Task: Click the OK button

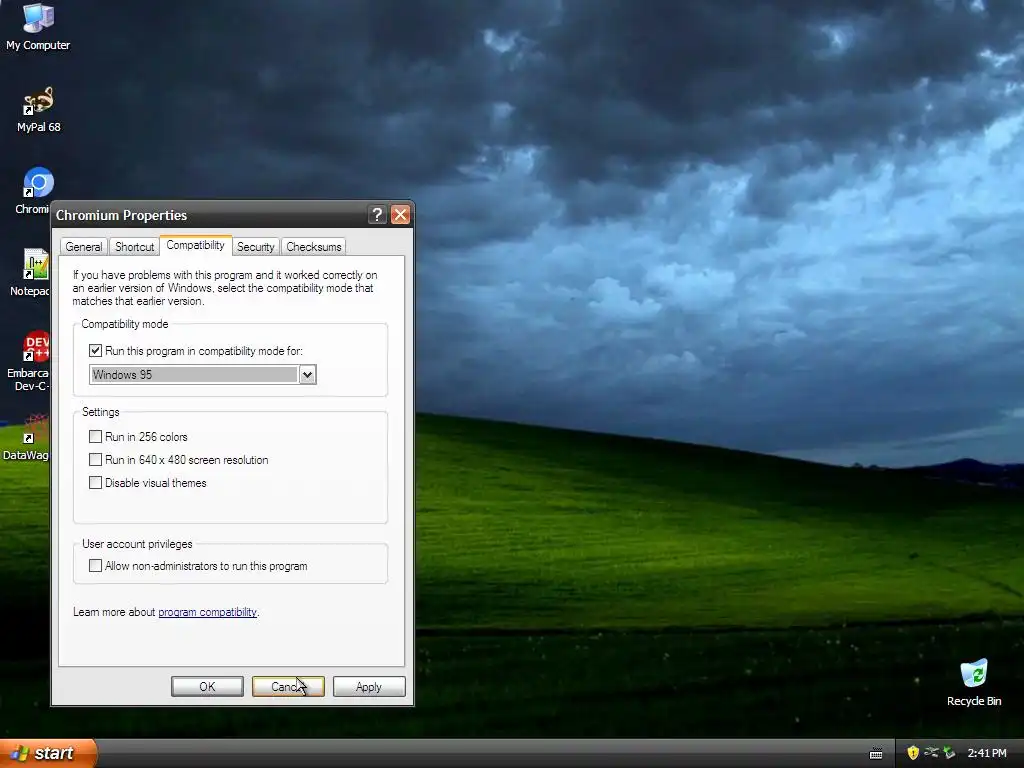Action: 207,686
